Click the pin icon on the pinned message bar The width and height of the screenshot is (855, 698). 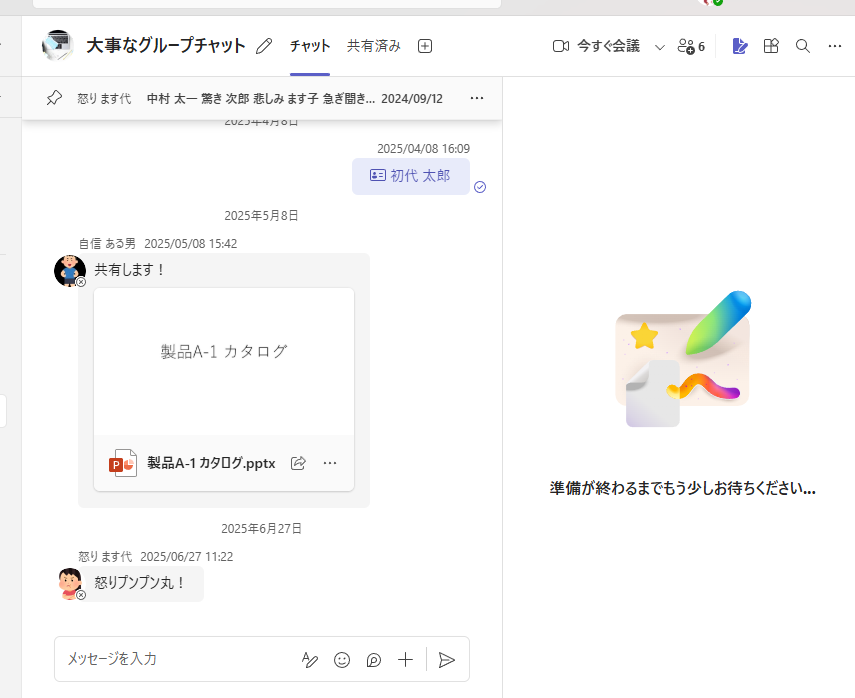(x=54, y=98)
